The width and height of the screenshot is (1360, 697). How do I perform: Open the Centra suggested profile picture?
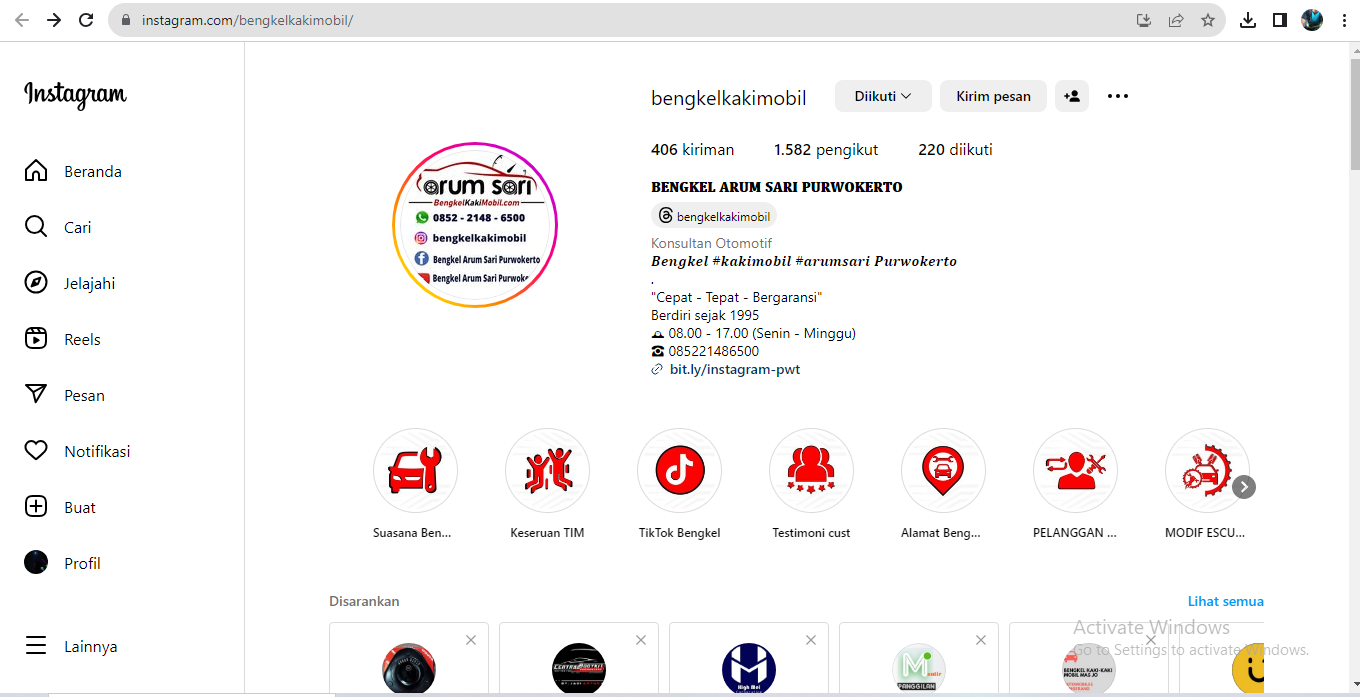[579, 669]
